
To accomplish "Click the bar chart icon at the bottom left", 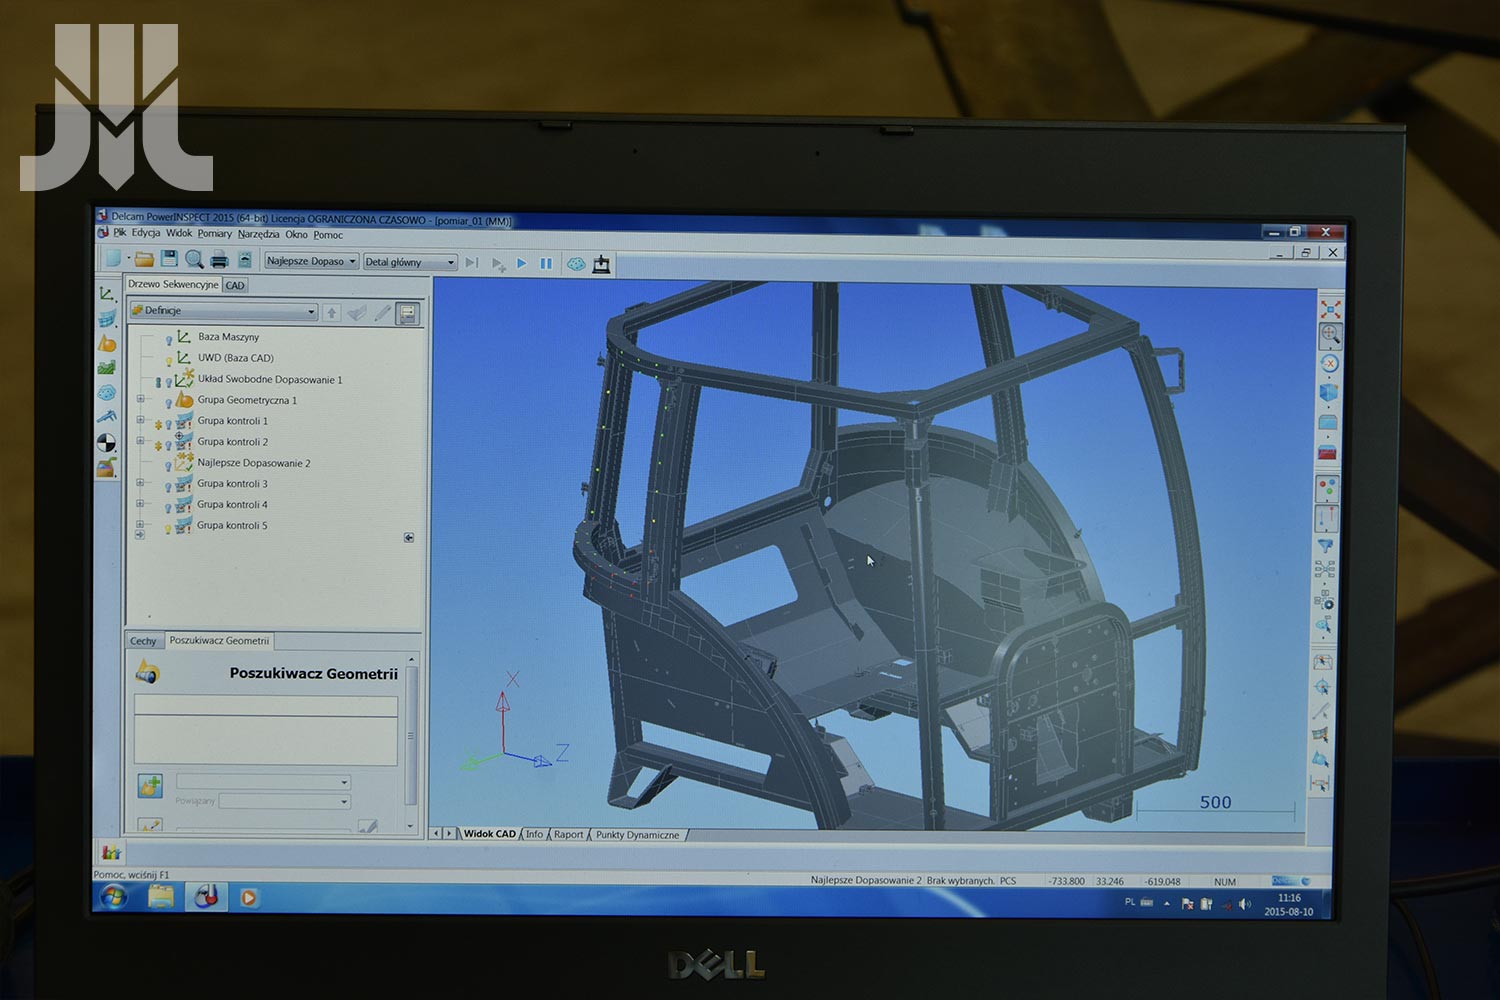I will click(111, 852).
